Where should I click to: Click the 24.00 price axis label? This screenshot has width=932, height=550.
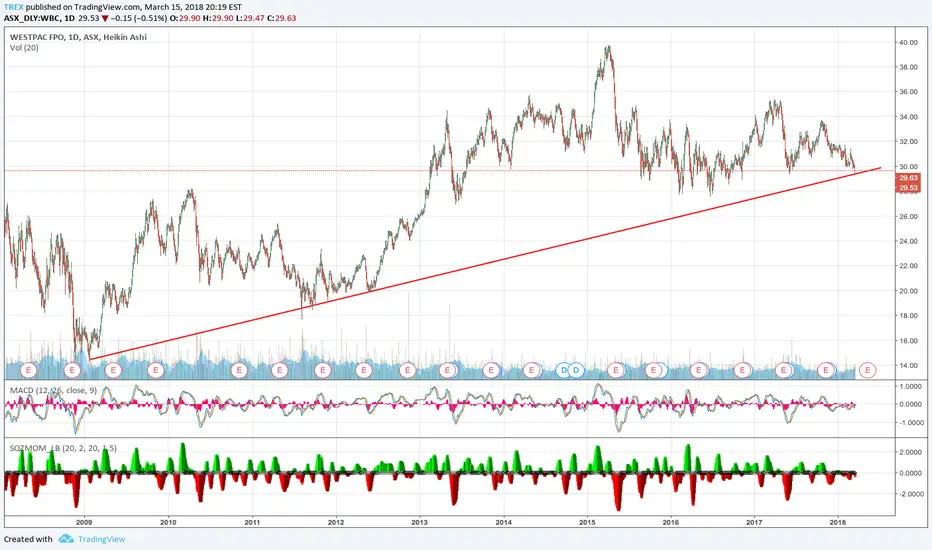[908, 241]
